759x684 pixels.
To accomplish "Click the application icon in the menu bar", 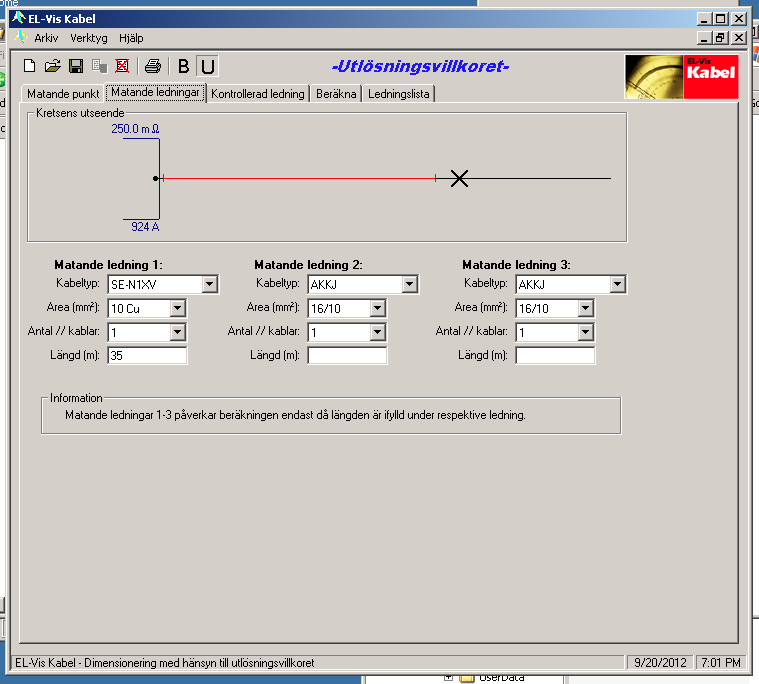I will [21, 37].
